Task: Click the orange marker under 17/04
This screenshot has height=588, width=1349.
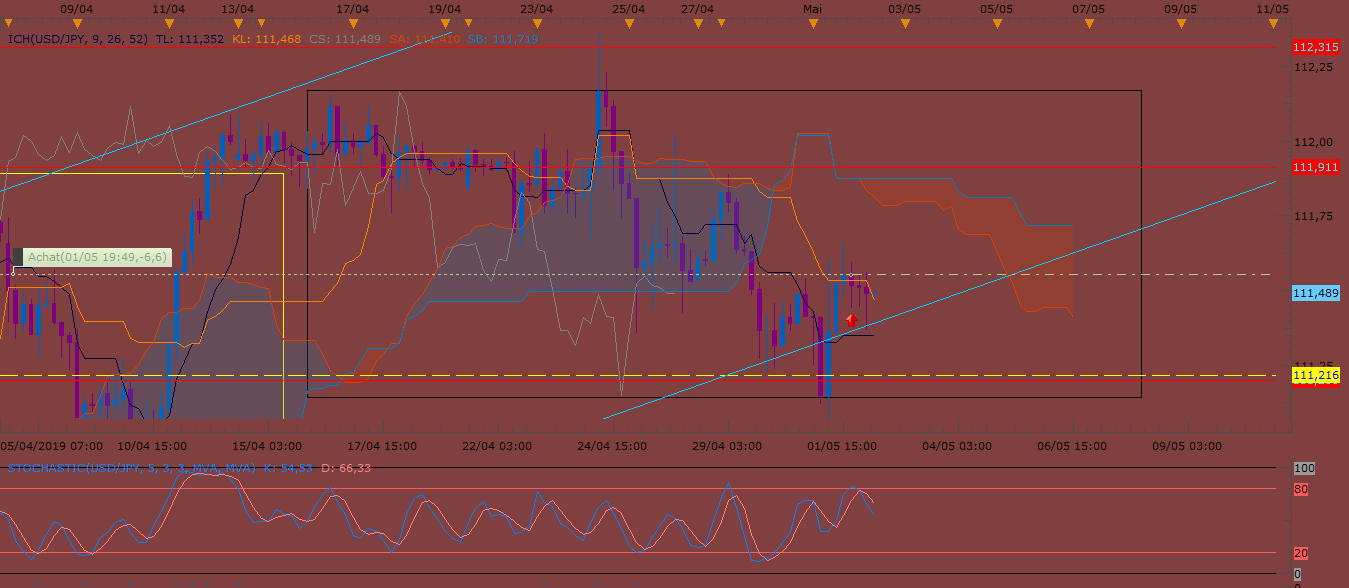Action: click(353, 22)
